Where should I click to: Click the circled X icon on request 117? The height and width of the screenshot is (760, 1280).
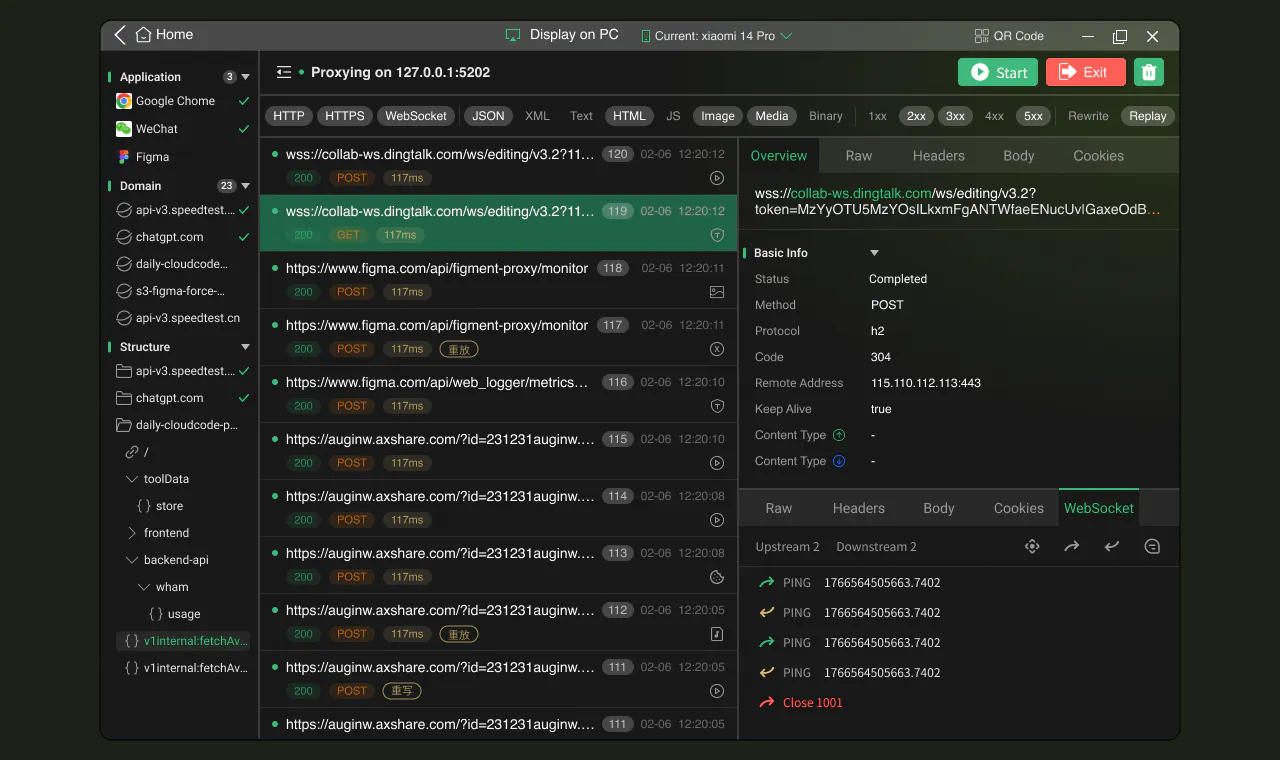(716, 349)
